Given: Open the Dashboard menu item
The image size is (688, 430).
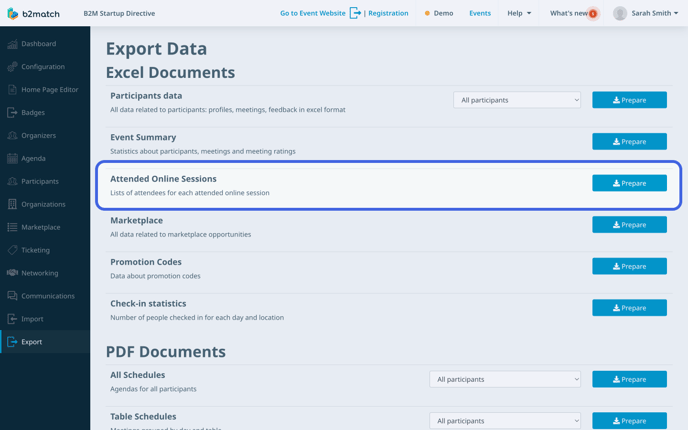Looking at the screenshot, I should click(45, 44).
